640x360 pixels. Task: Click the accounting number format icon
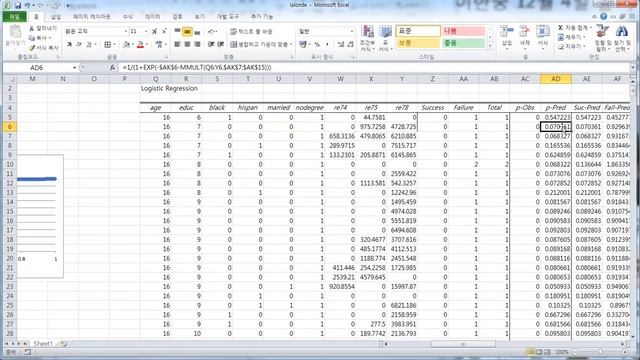pyautogui.click(x=302, y=44)
